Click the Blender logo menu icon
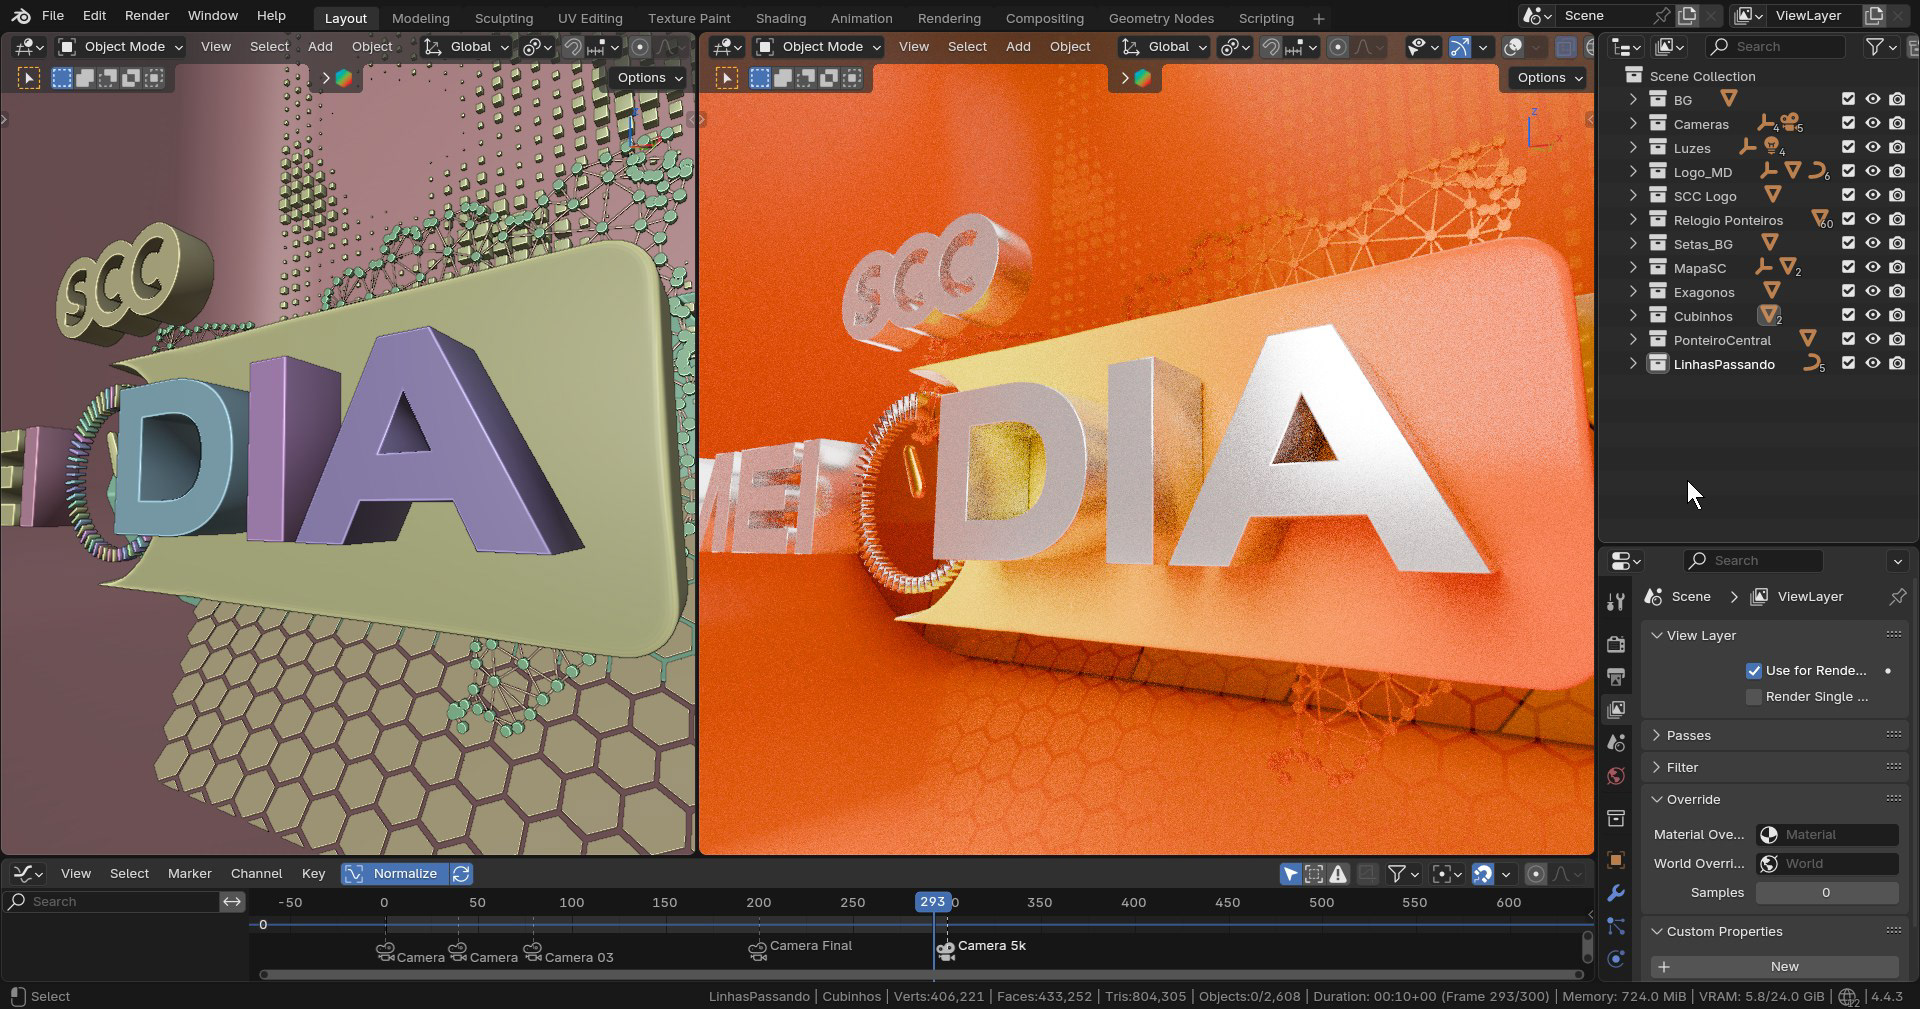 [21, 16]
